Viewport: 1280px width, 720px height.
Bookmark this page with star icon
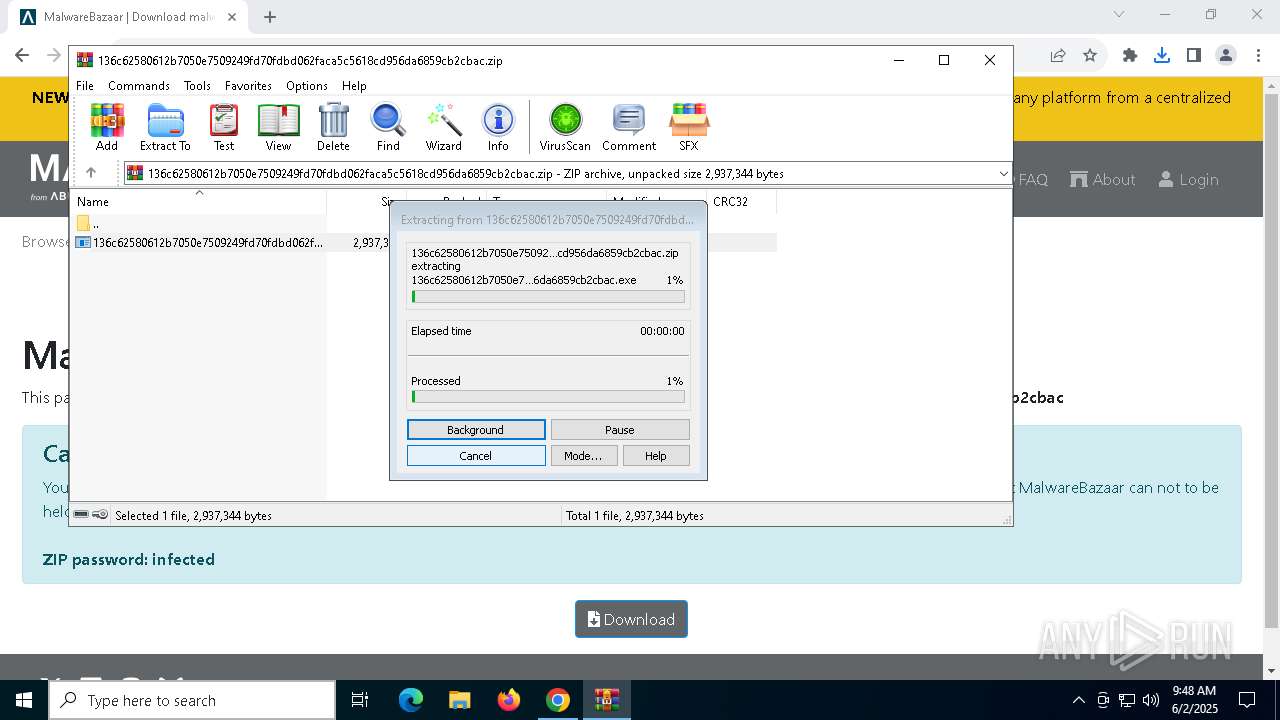coord(1090,56)
